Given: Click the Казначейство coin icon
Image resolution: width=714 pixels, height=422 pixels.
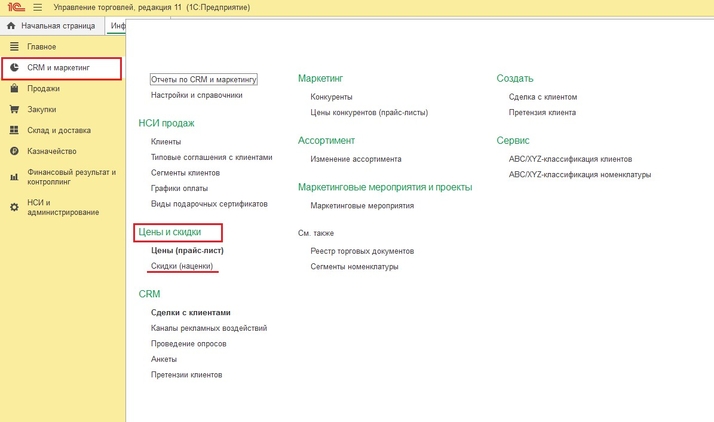Looking at the screenshot, I should click(x=14, y=151).
